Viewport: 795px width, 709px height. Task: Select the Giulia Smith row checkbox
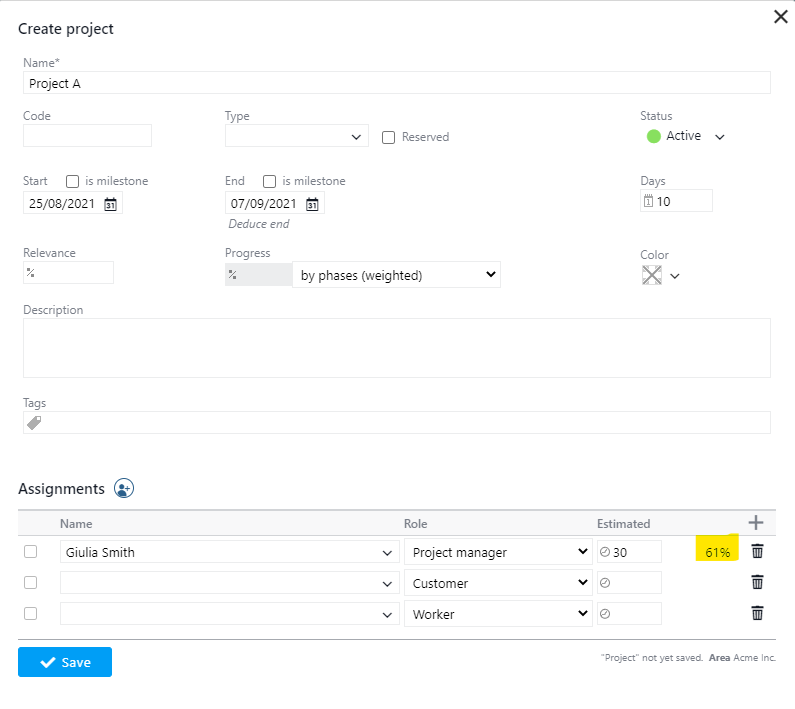31,551
